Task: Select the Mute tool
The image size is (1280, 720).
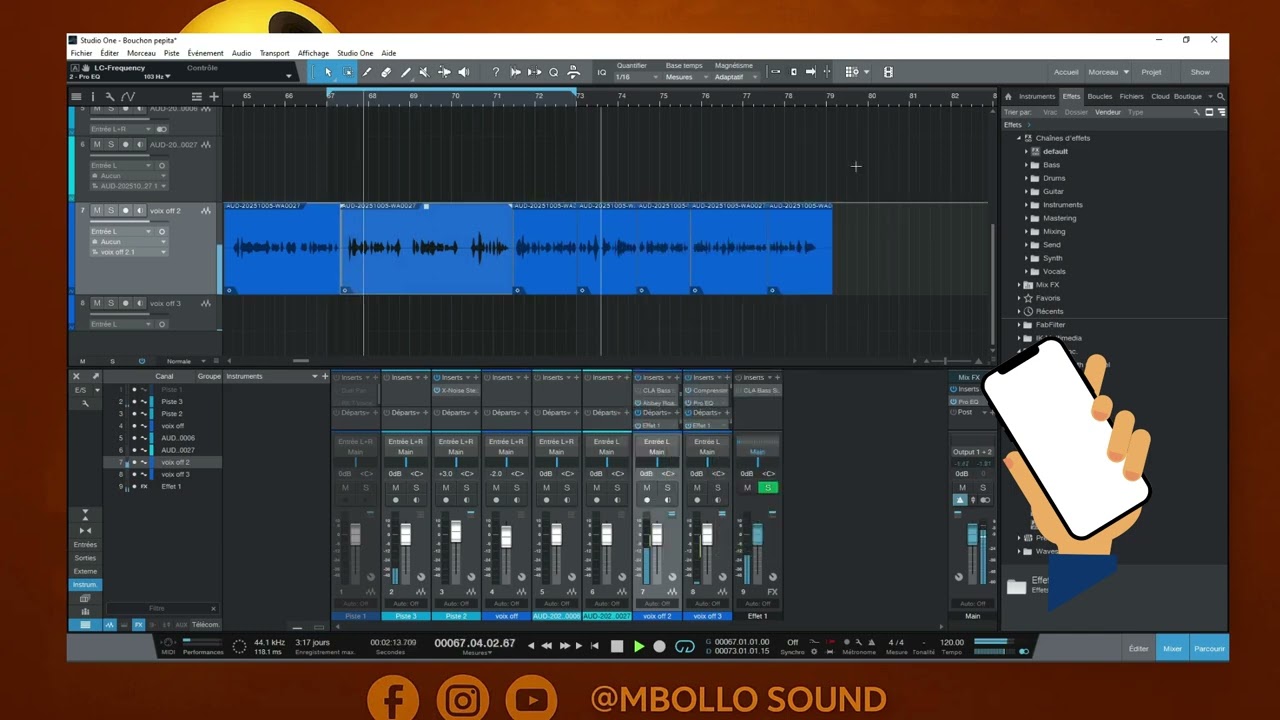Action: click(424, 72)
